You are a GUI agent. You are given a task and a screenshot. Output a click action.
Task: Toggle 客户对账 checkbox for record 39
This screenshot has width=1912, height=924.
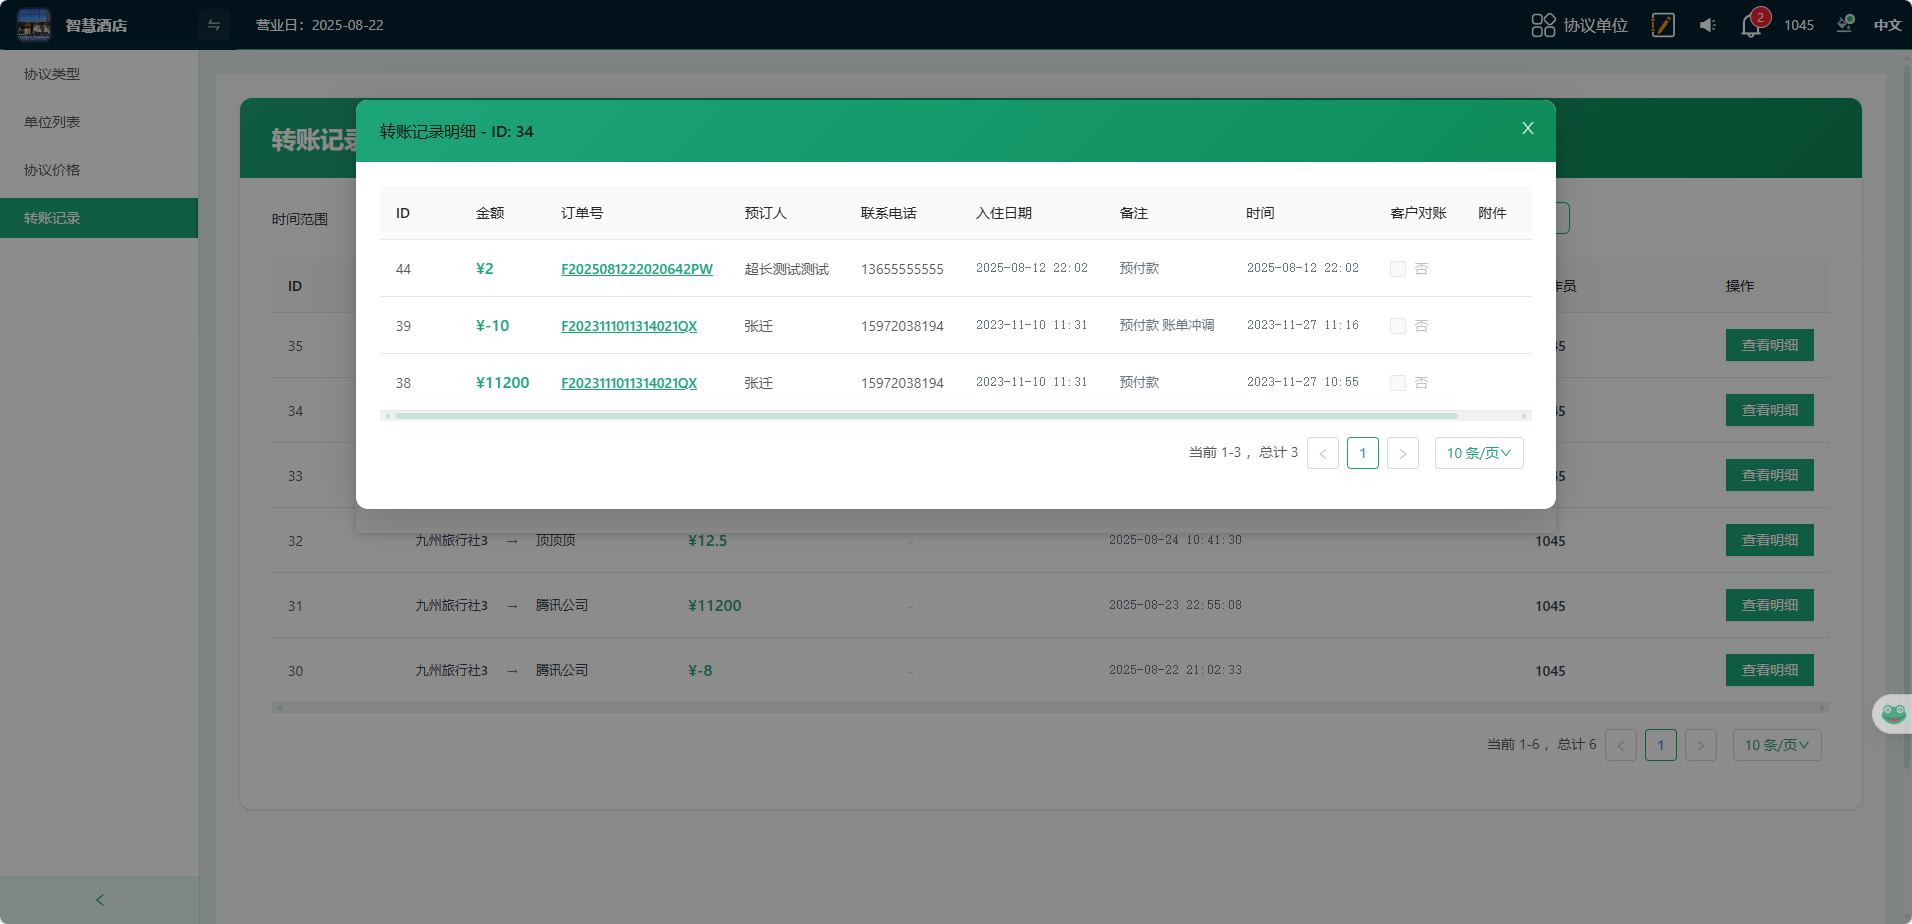pos(1398,326)
